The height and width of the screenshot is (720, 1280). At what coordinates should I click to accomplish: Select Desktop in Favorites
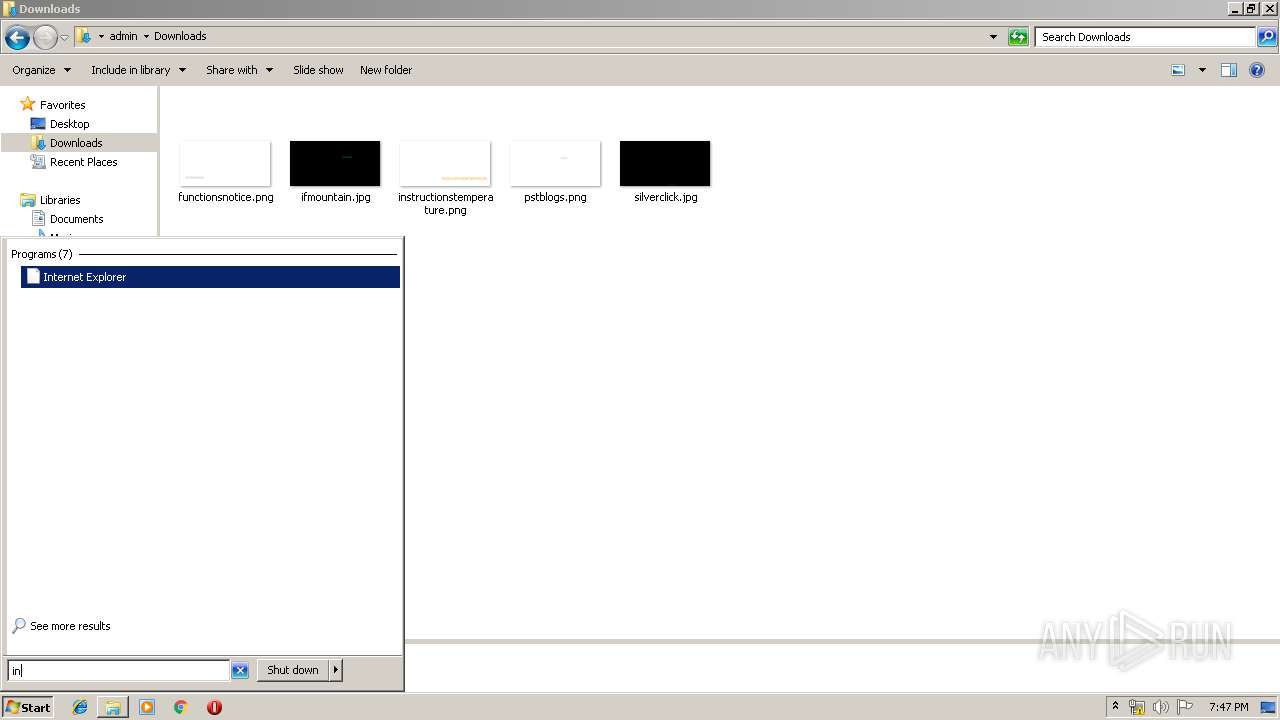click(69, 124)
